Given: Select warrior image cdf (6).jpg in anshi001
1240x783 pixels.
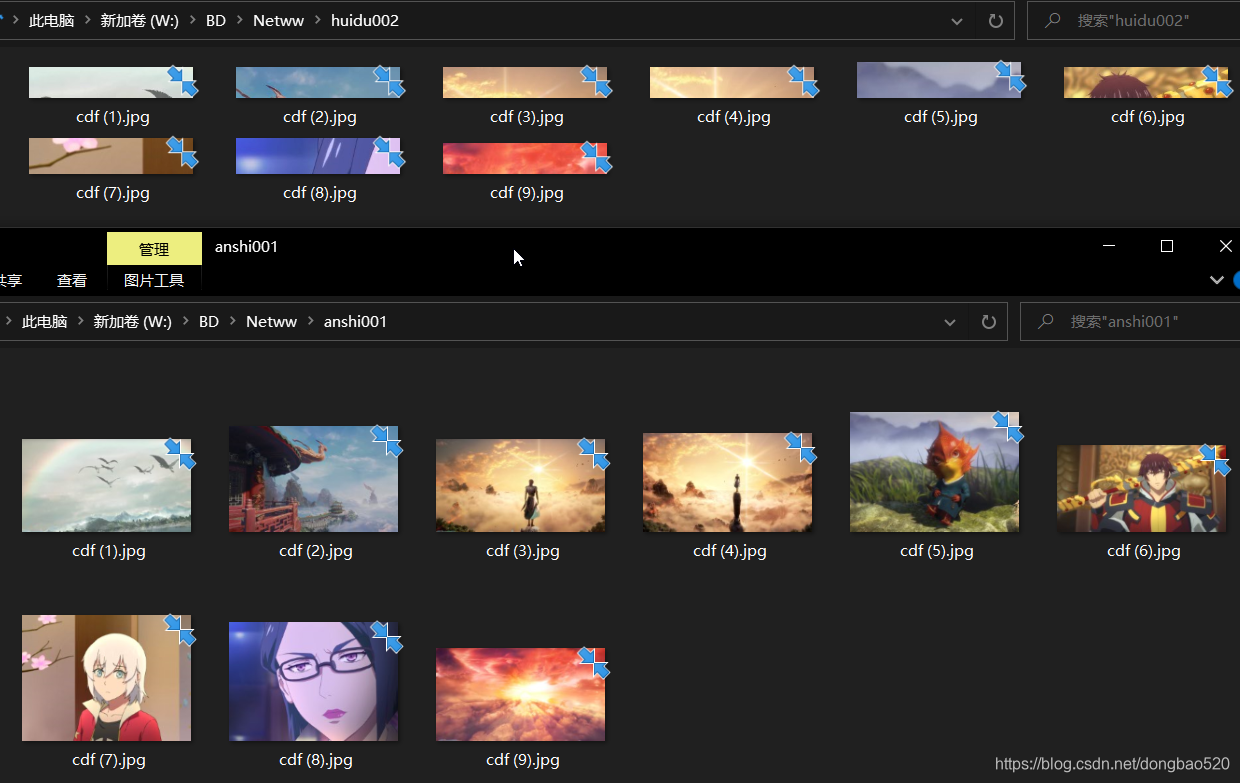Looking at the screenshot, I should (1141, 489).
